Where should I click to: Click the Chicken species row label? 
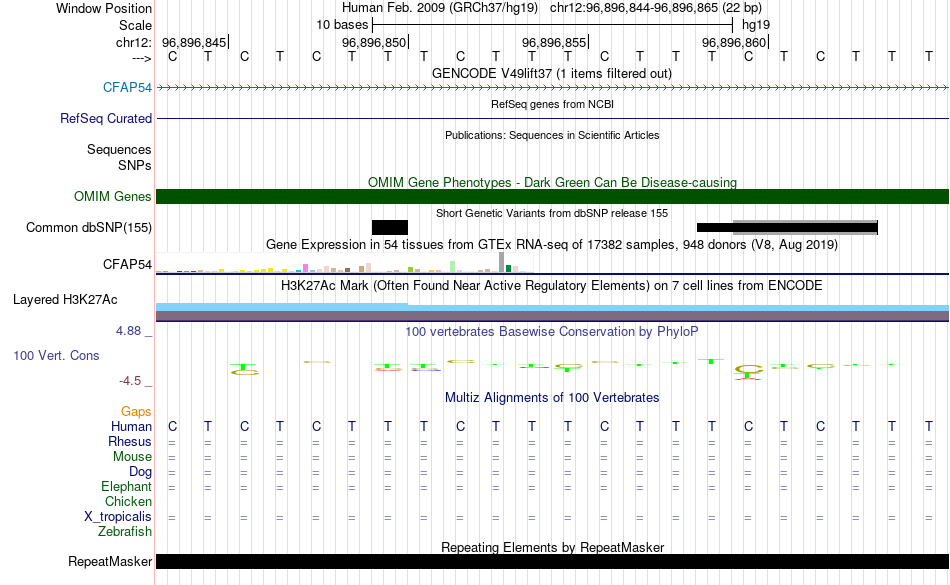point(128,501)
